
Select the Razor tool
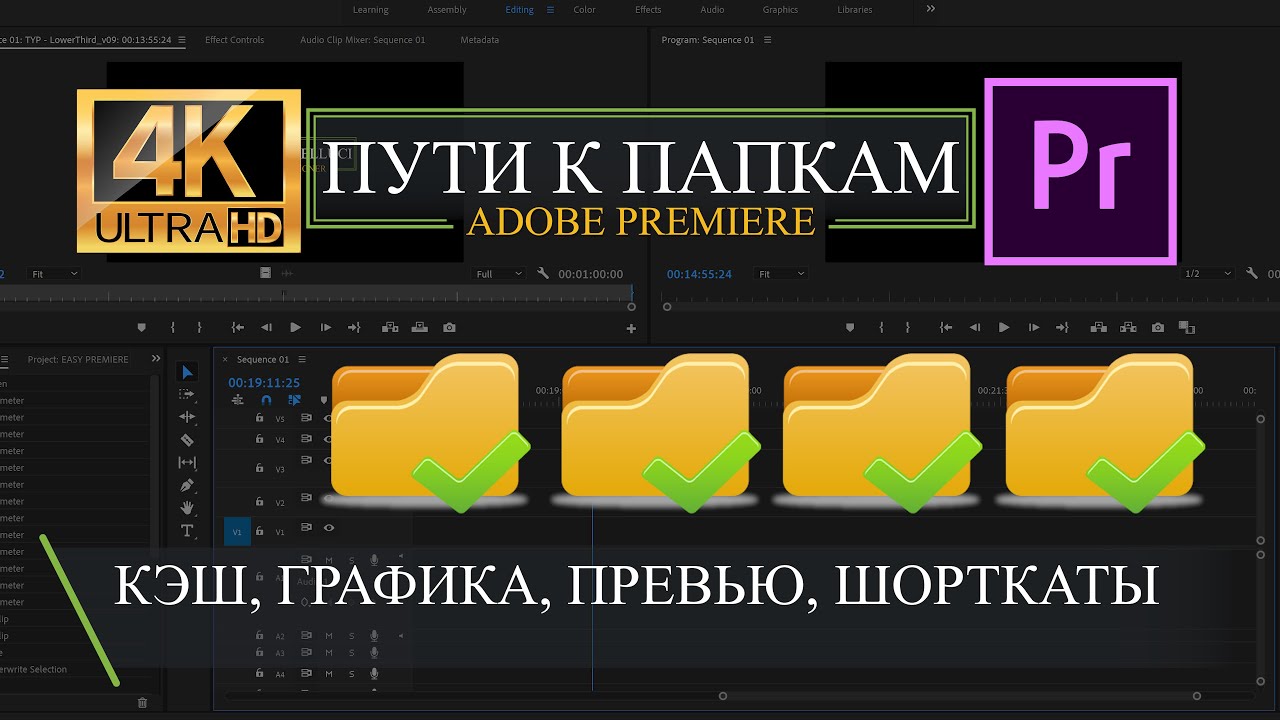[187, 440]
